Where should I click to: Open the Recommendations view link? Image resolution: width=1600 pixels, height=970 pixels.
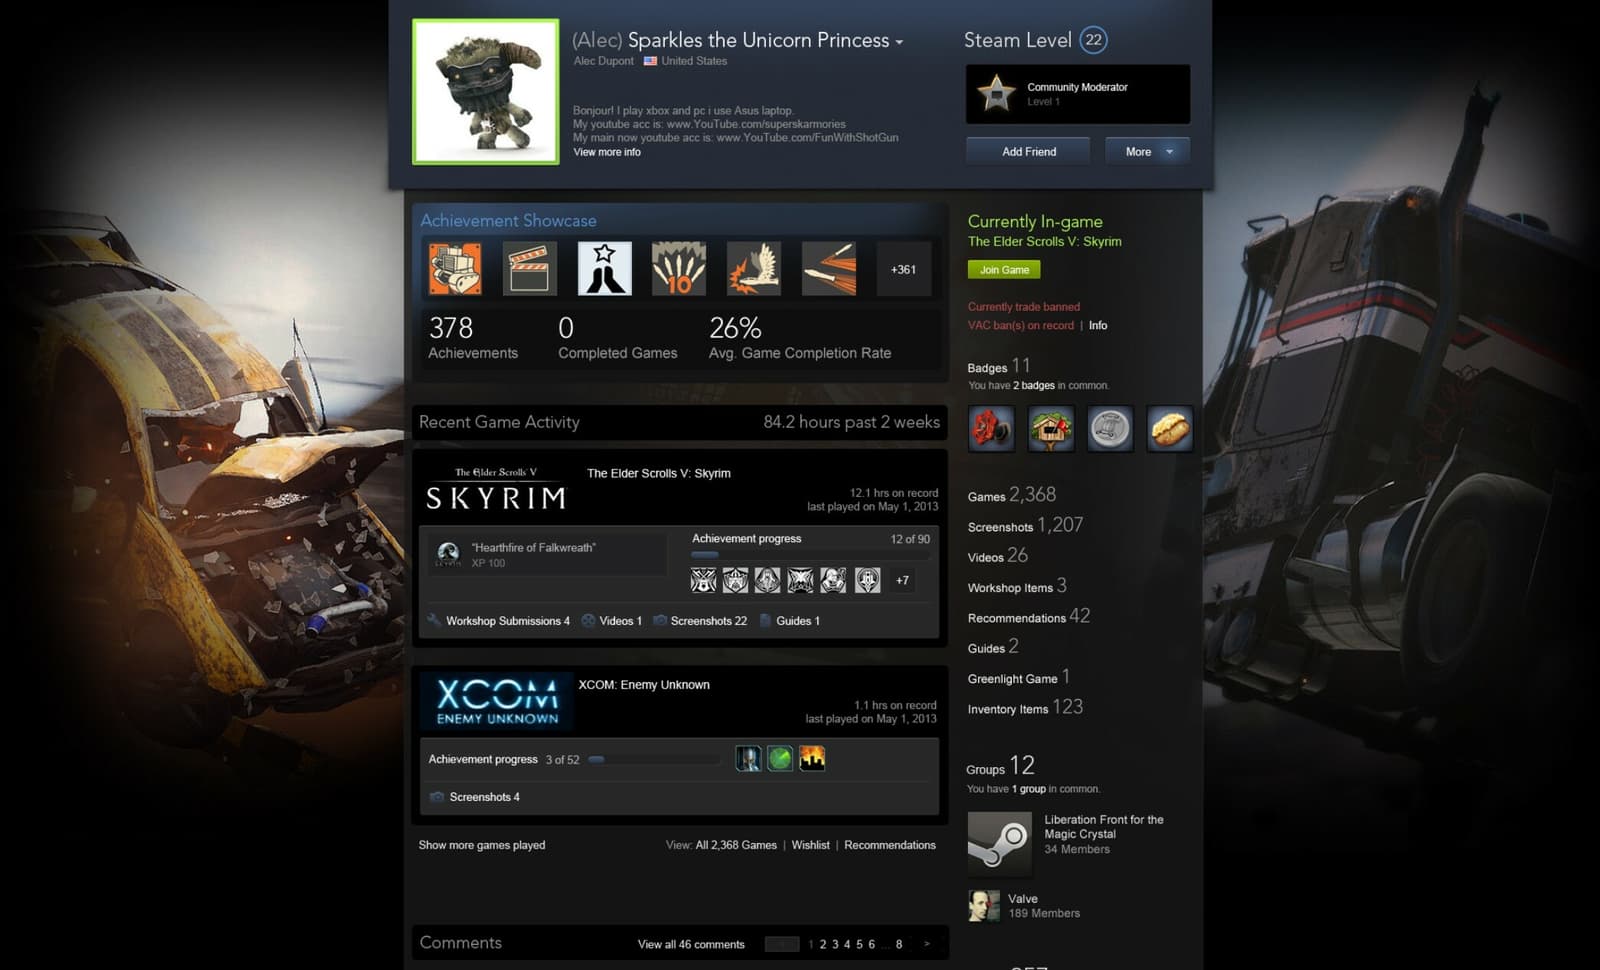pos(890,845)
